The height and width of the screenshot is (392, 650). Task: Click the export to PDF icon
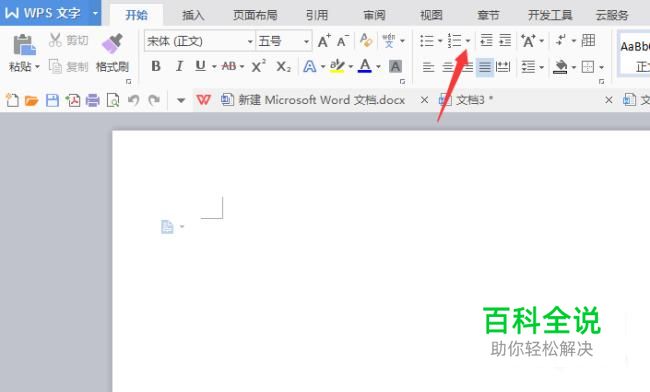[73, 100]
